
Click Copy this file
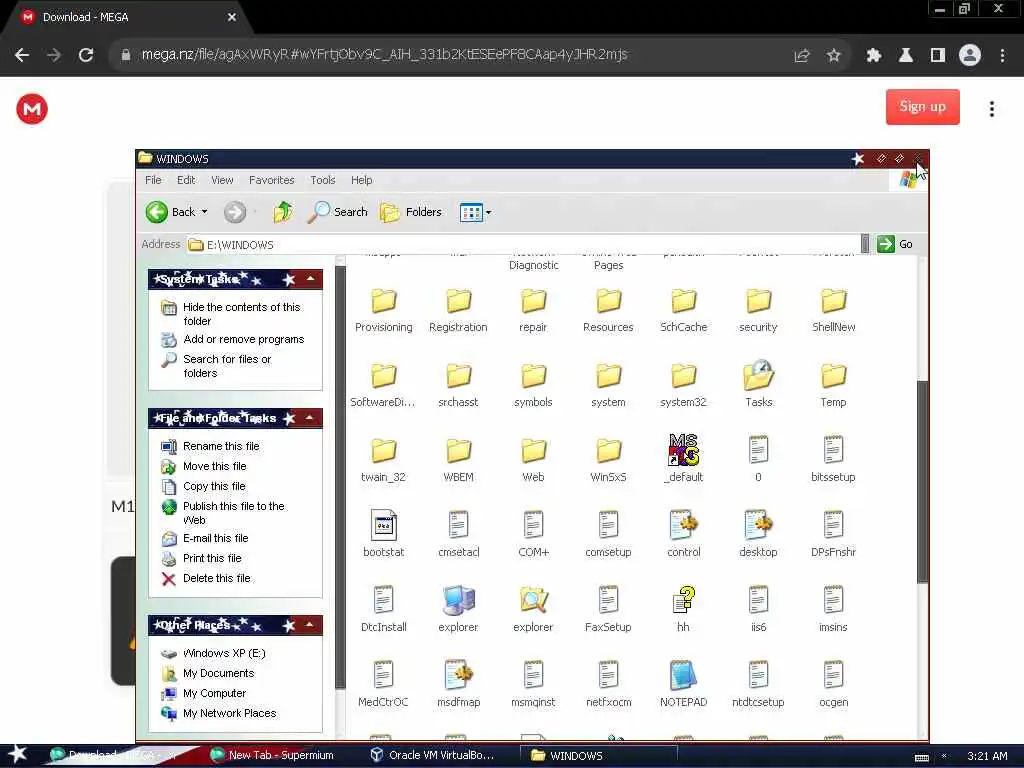click(214, 486)
